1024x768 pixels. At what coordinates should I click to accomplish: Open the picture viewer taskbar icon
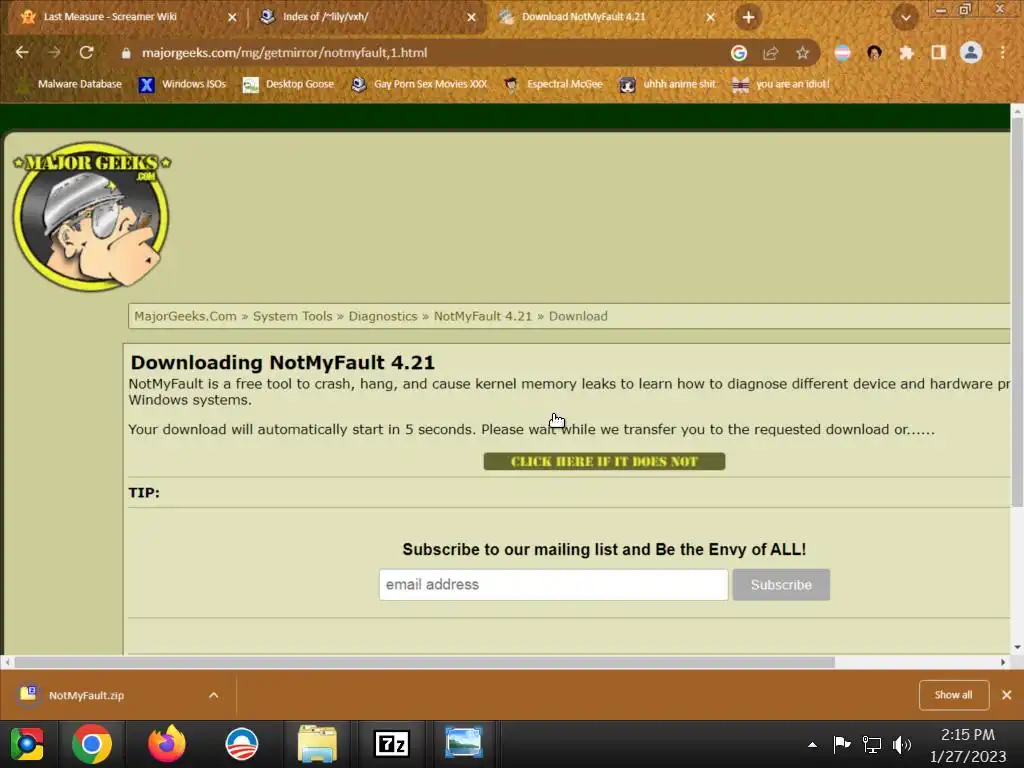464,744
